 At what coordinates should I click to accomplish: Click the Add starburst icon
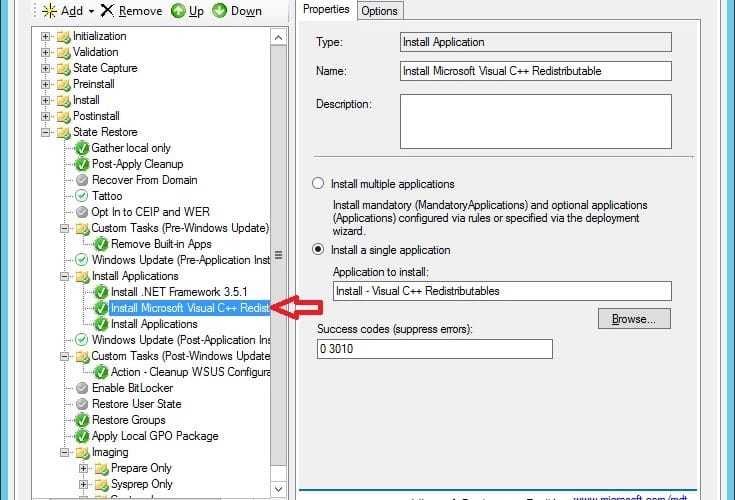point(50,10)
